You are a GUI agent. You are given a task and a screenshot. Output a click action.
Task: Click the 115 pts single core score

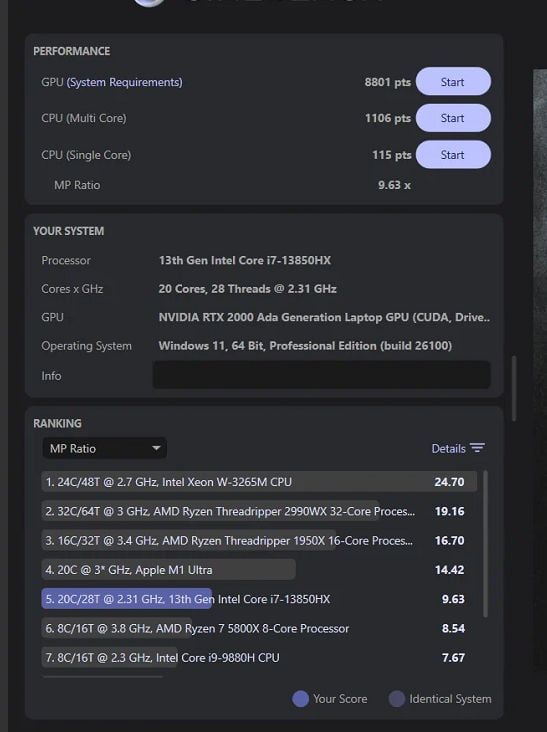[x=391, y=155]
